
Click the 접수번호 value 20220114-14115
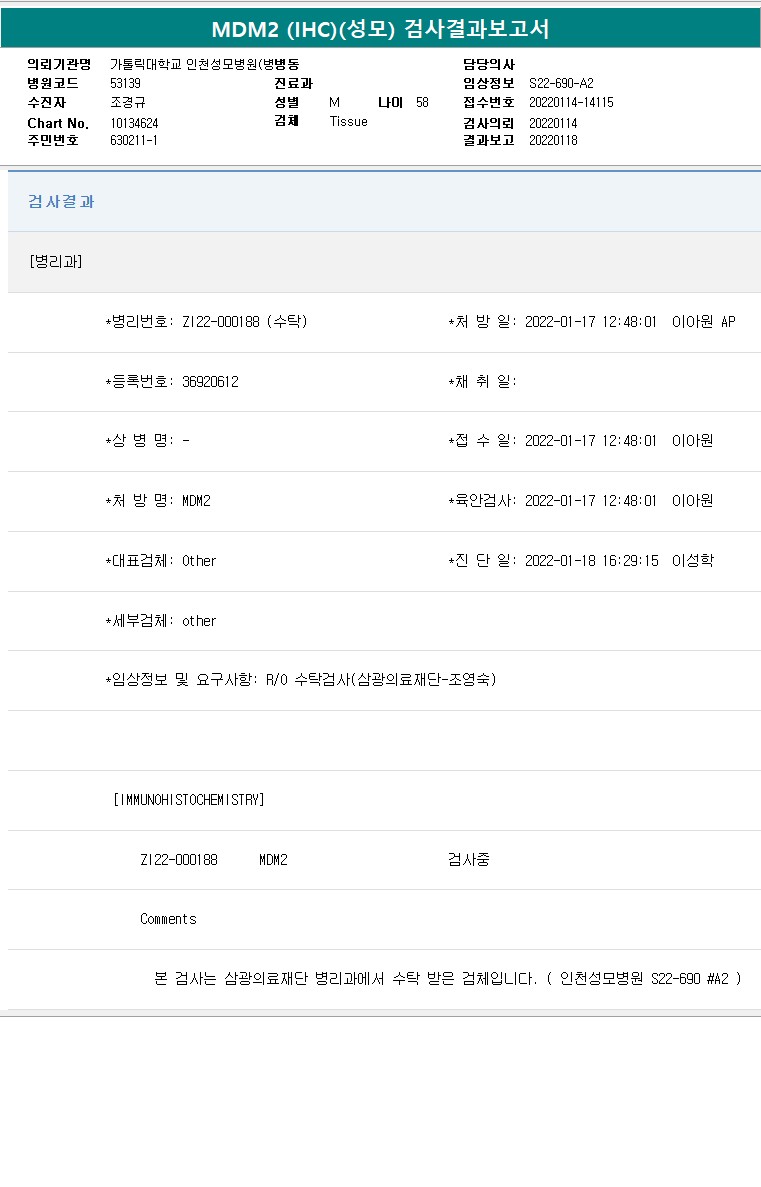pyautogui.click(x=571, y=102)
